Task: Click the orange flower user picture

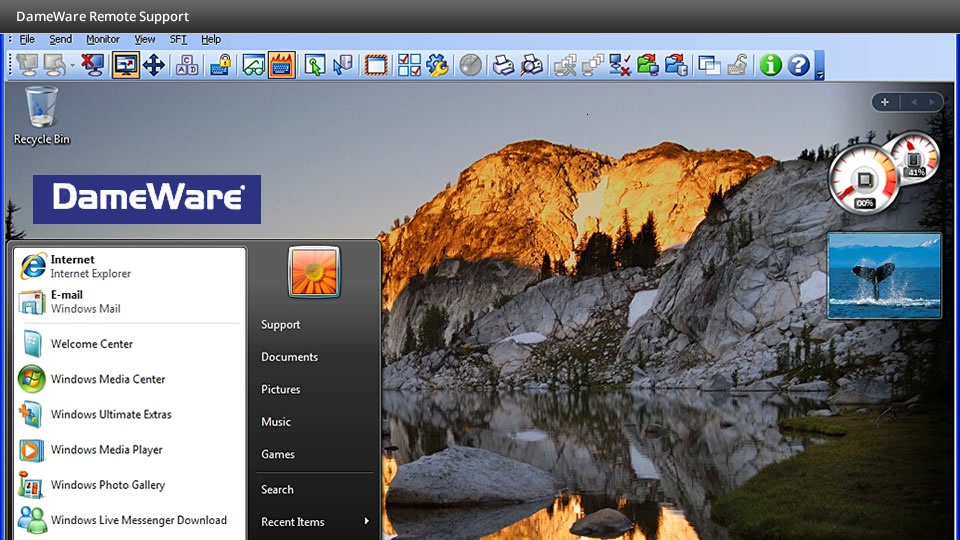Action: coord(314,272)
